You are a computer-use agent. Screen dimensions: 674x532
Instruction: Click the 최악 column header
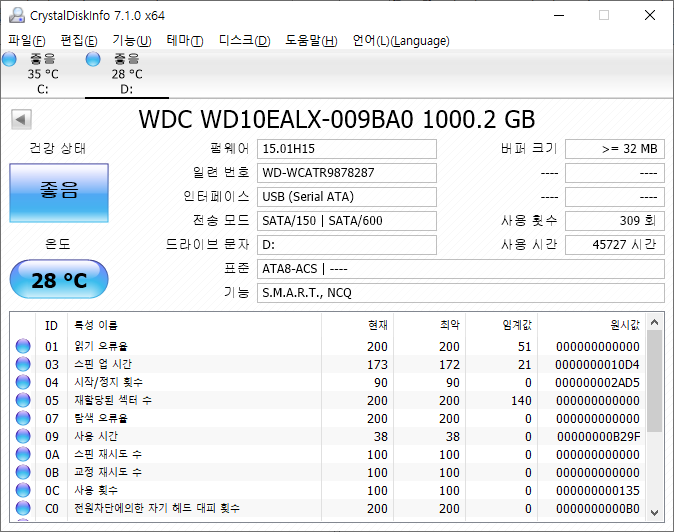pyautogui.click(x=429, y=326)
